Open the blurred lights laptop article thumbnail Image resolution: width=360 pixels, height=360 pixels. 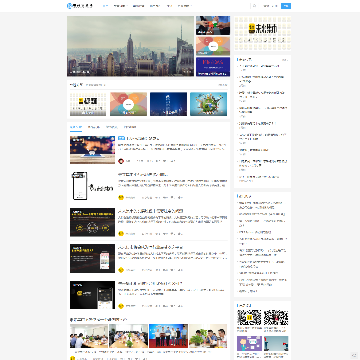[92, 150]
